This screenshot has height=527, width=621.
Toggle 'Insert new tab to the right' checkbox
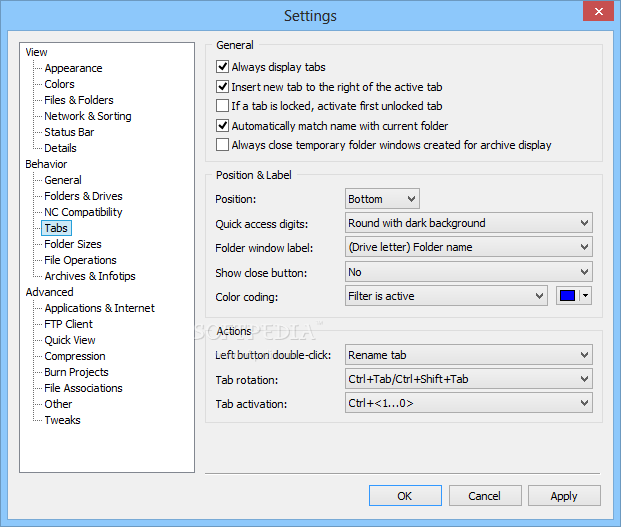click(222, 86)
